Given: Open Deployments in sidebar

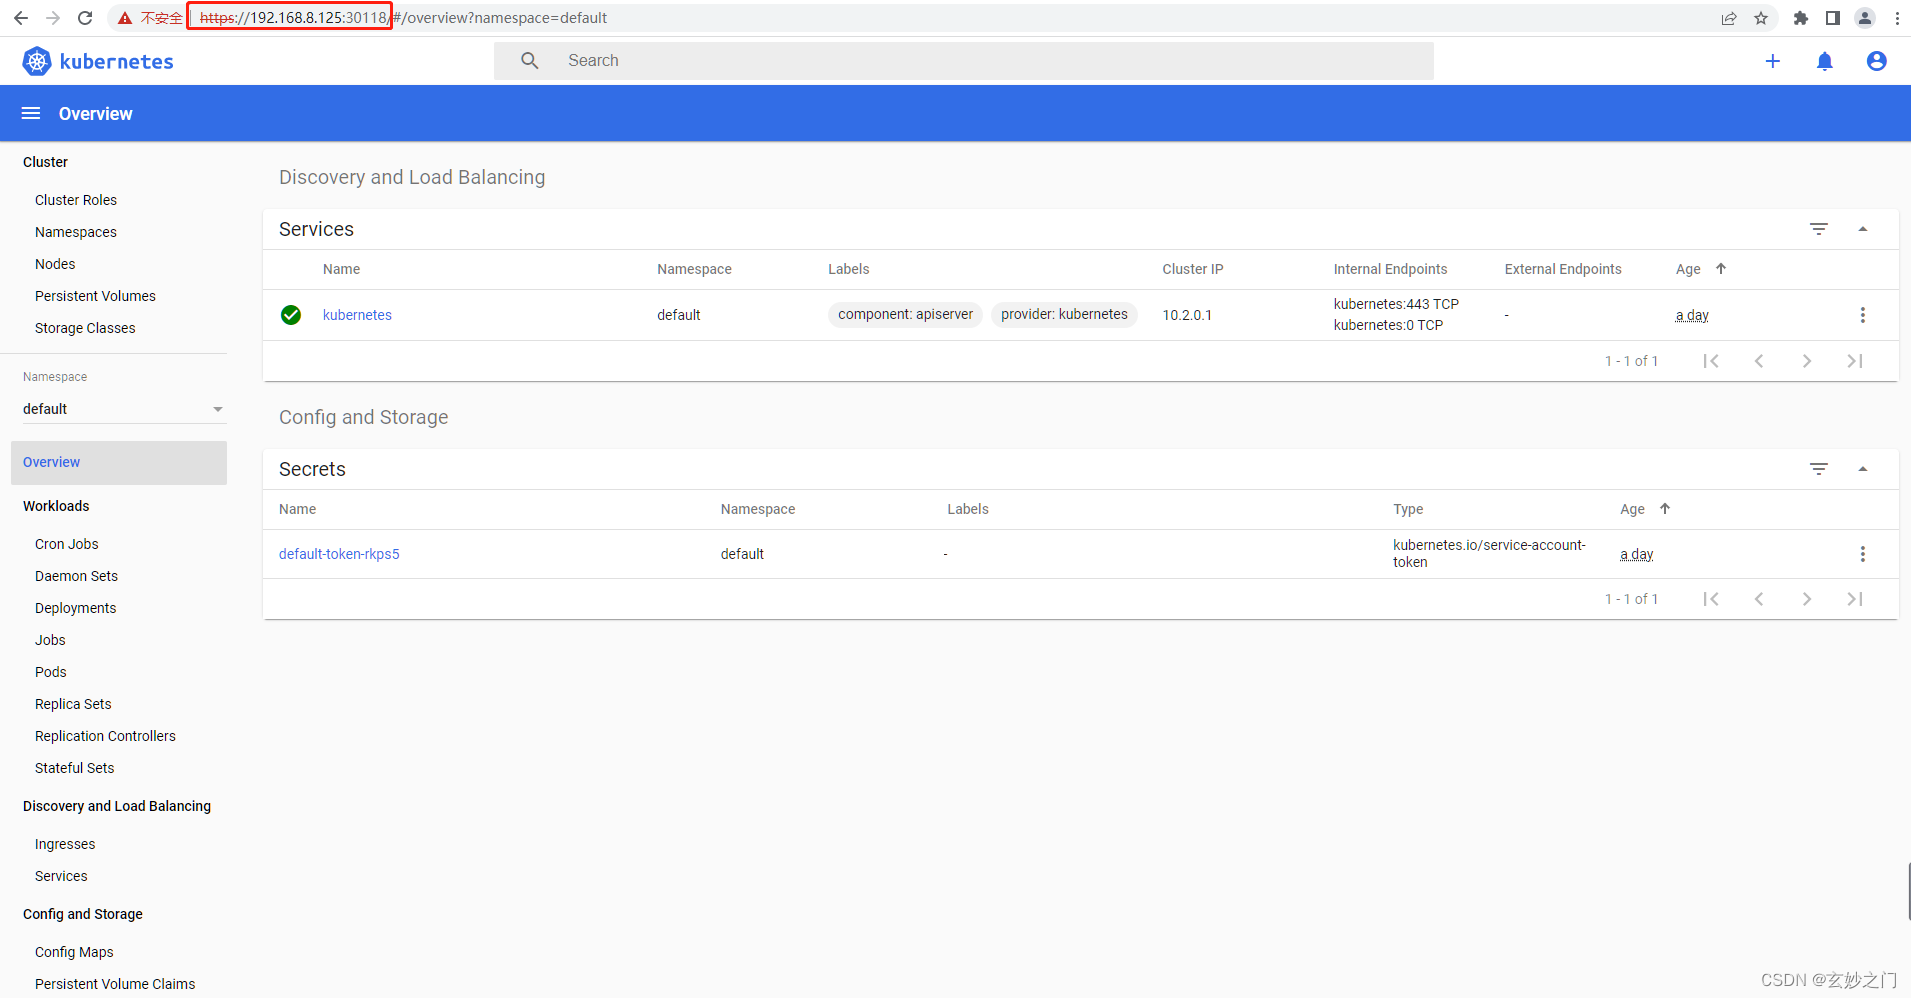Looking at the screenshot, I should click(75, 608).
